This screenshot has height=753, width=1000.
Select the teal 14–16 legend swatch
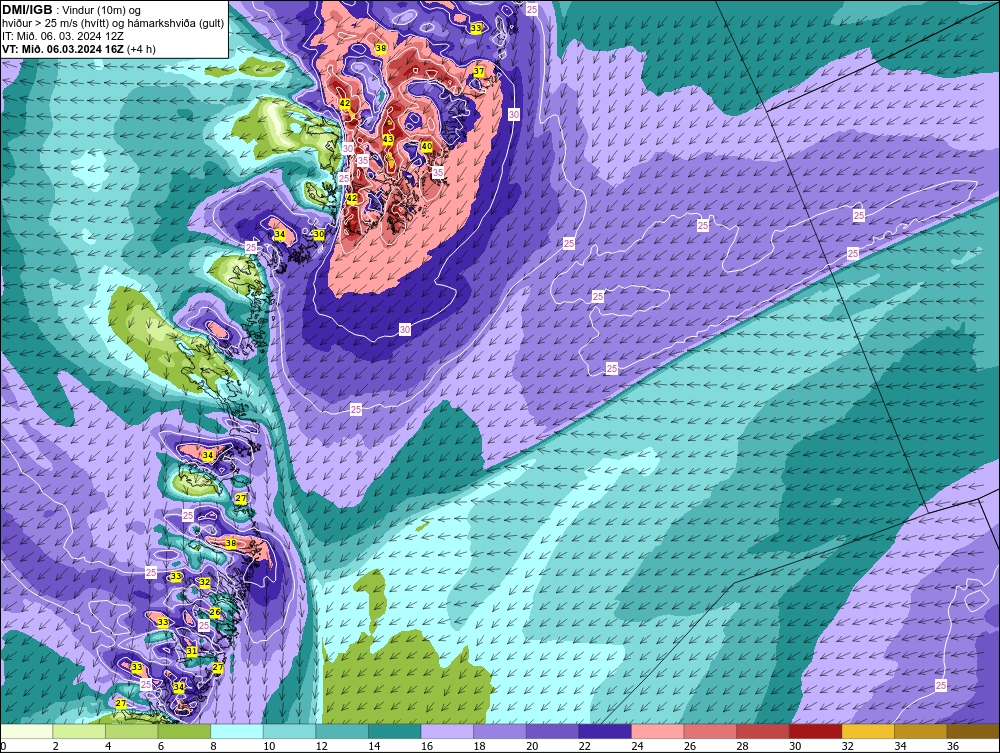coord(395,731)
